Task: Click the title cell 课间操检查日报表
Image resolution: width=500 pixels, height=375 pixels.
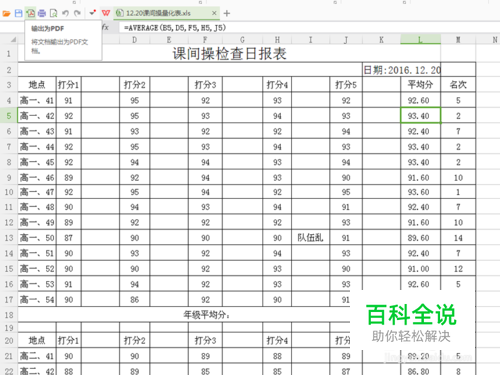Action: [229, 53]
